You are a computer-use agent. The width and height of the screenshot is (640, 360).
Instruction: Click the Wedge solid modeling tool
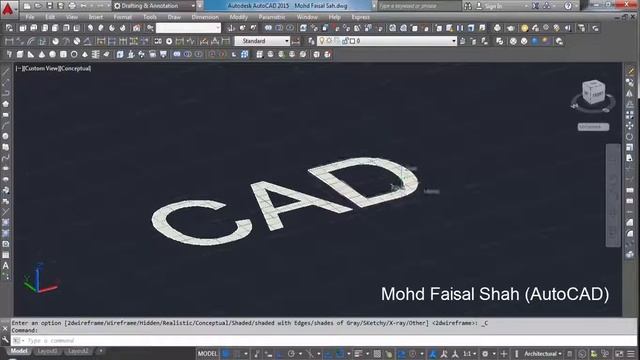[31, 54]
